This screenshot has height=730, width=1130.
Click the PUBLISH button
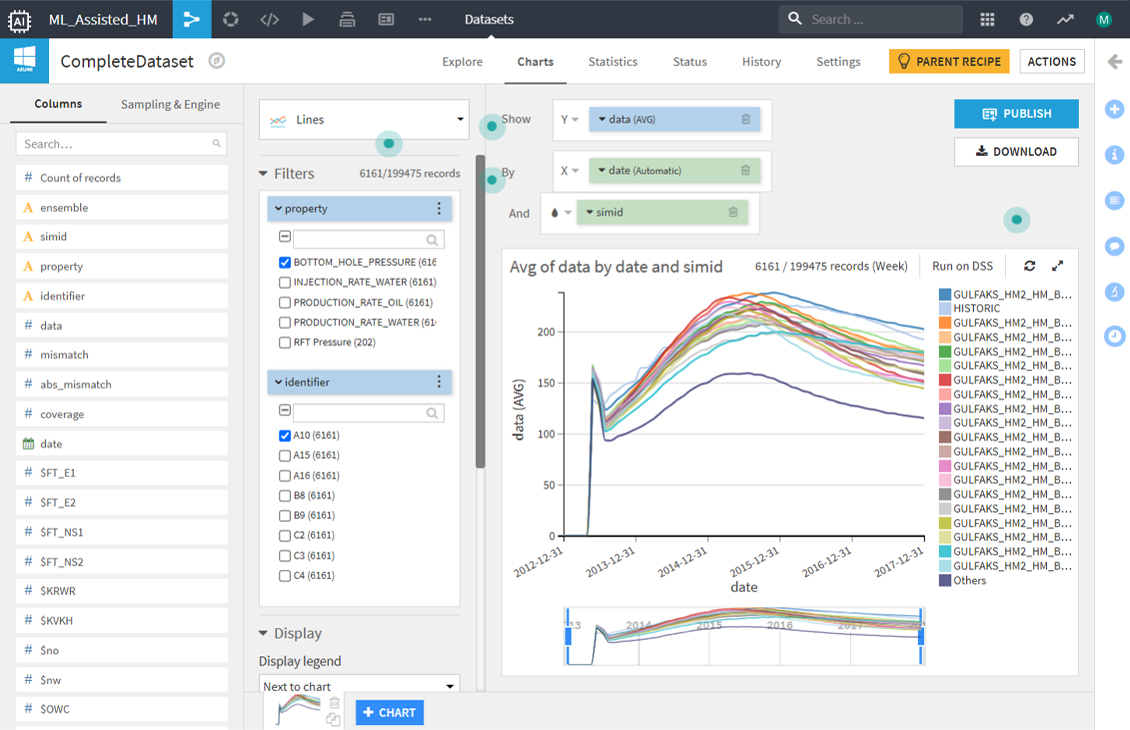[1016, 114]
